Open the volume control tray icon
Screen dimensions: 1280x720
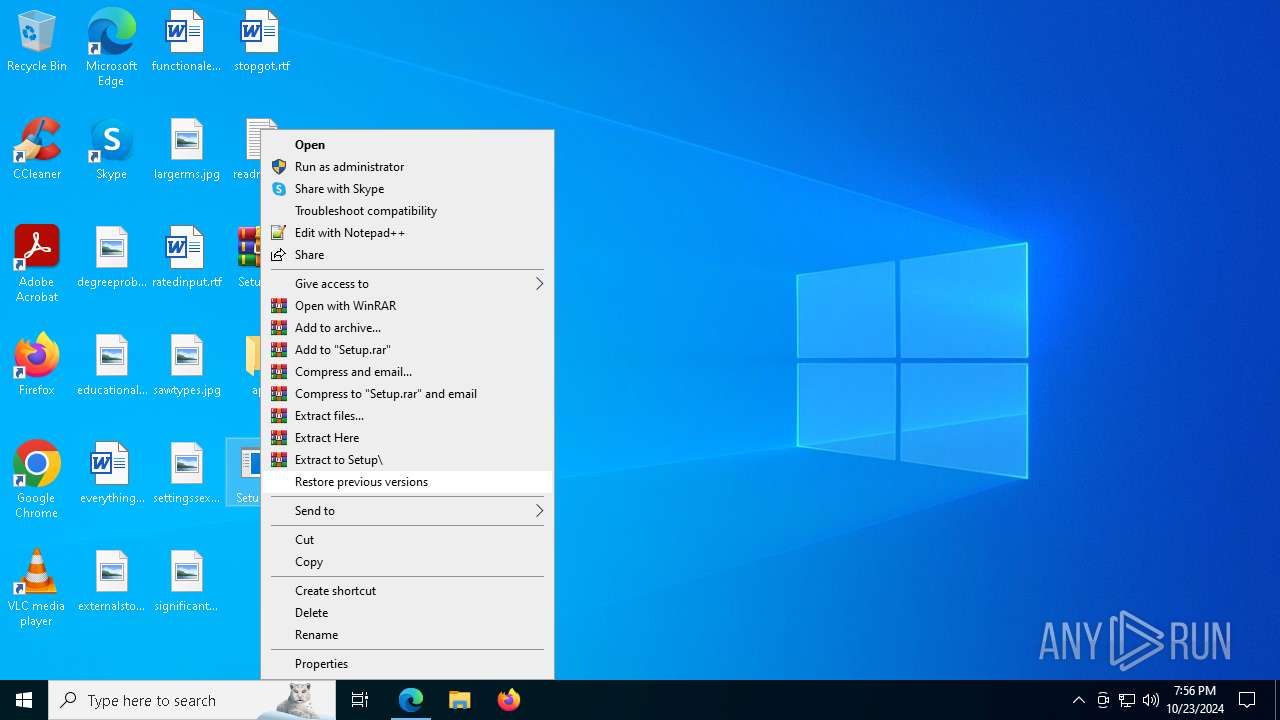click(x=1151, y=700)
